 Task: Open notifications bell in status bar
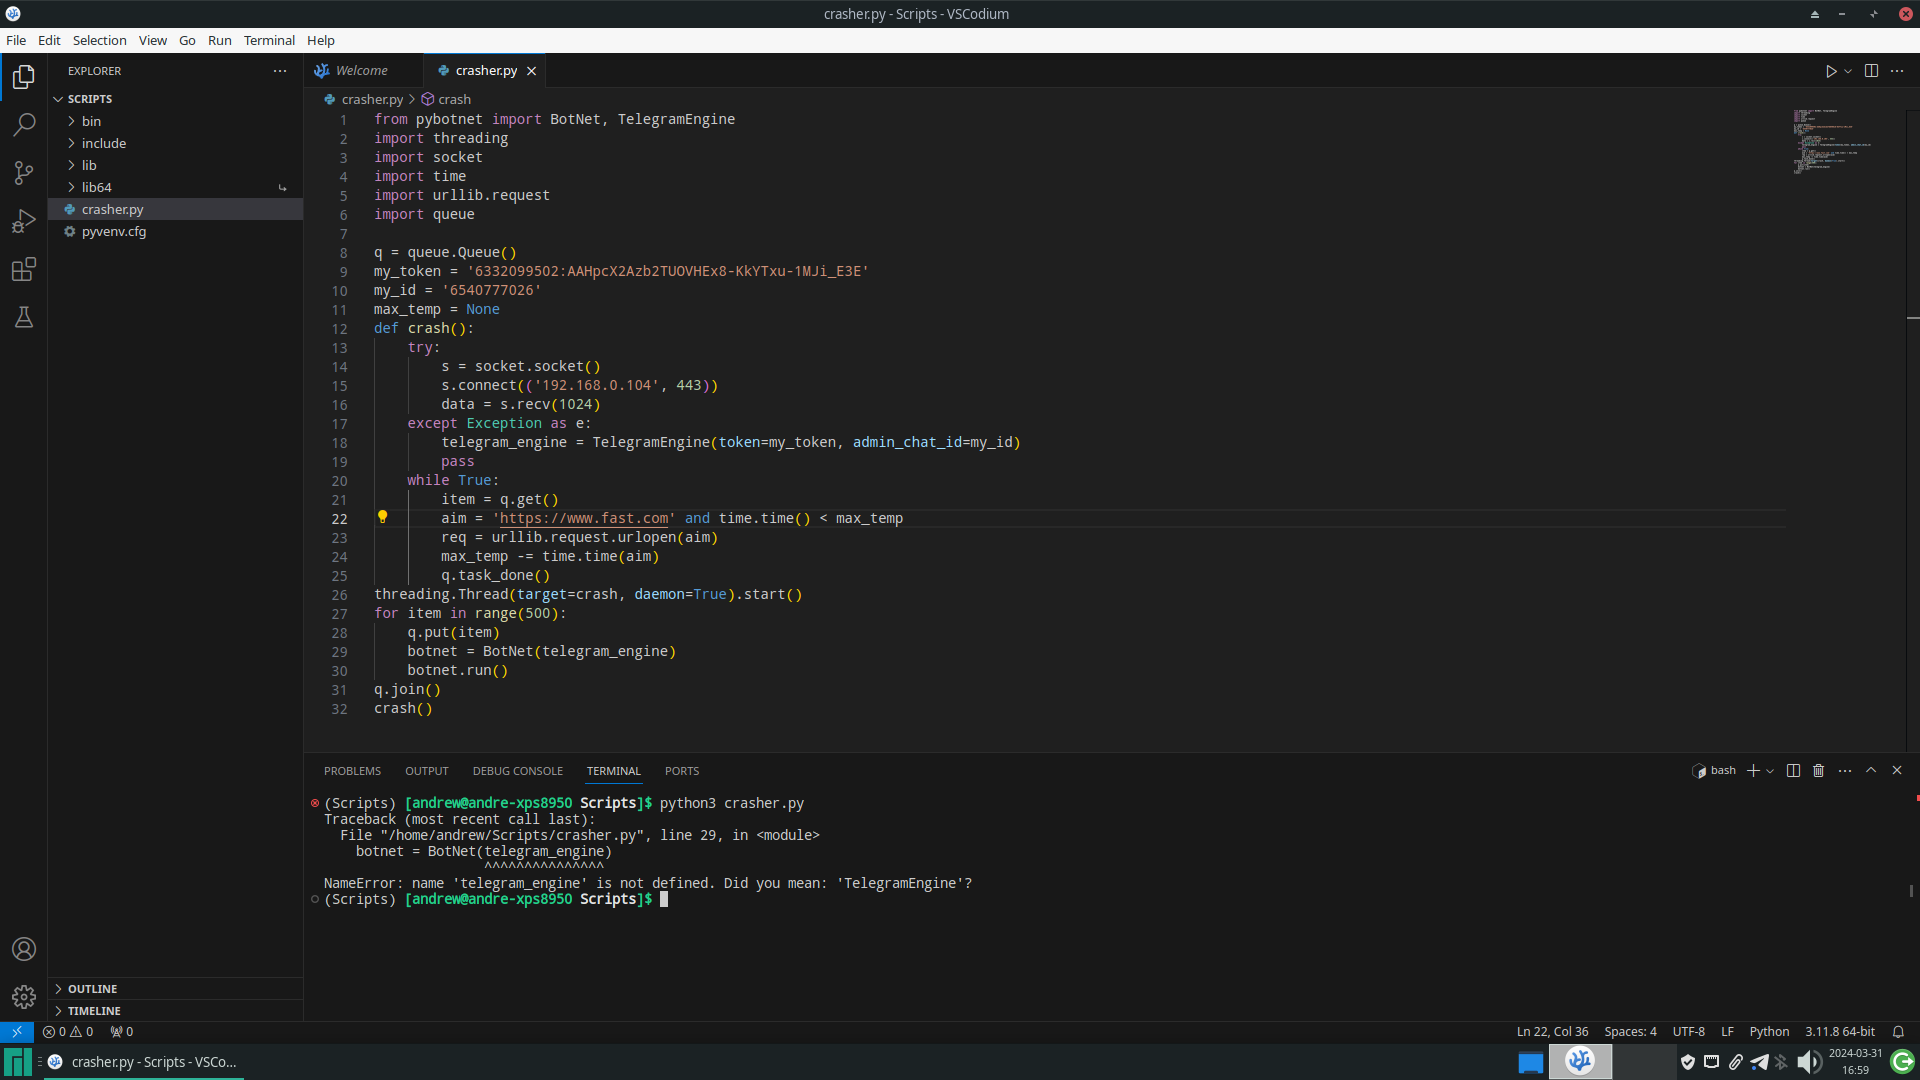click(x=1898, y=1032)
